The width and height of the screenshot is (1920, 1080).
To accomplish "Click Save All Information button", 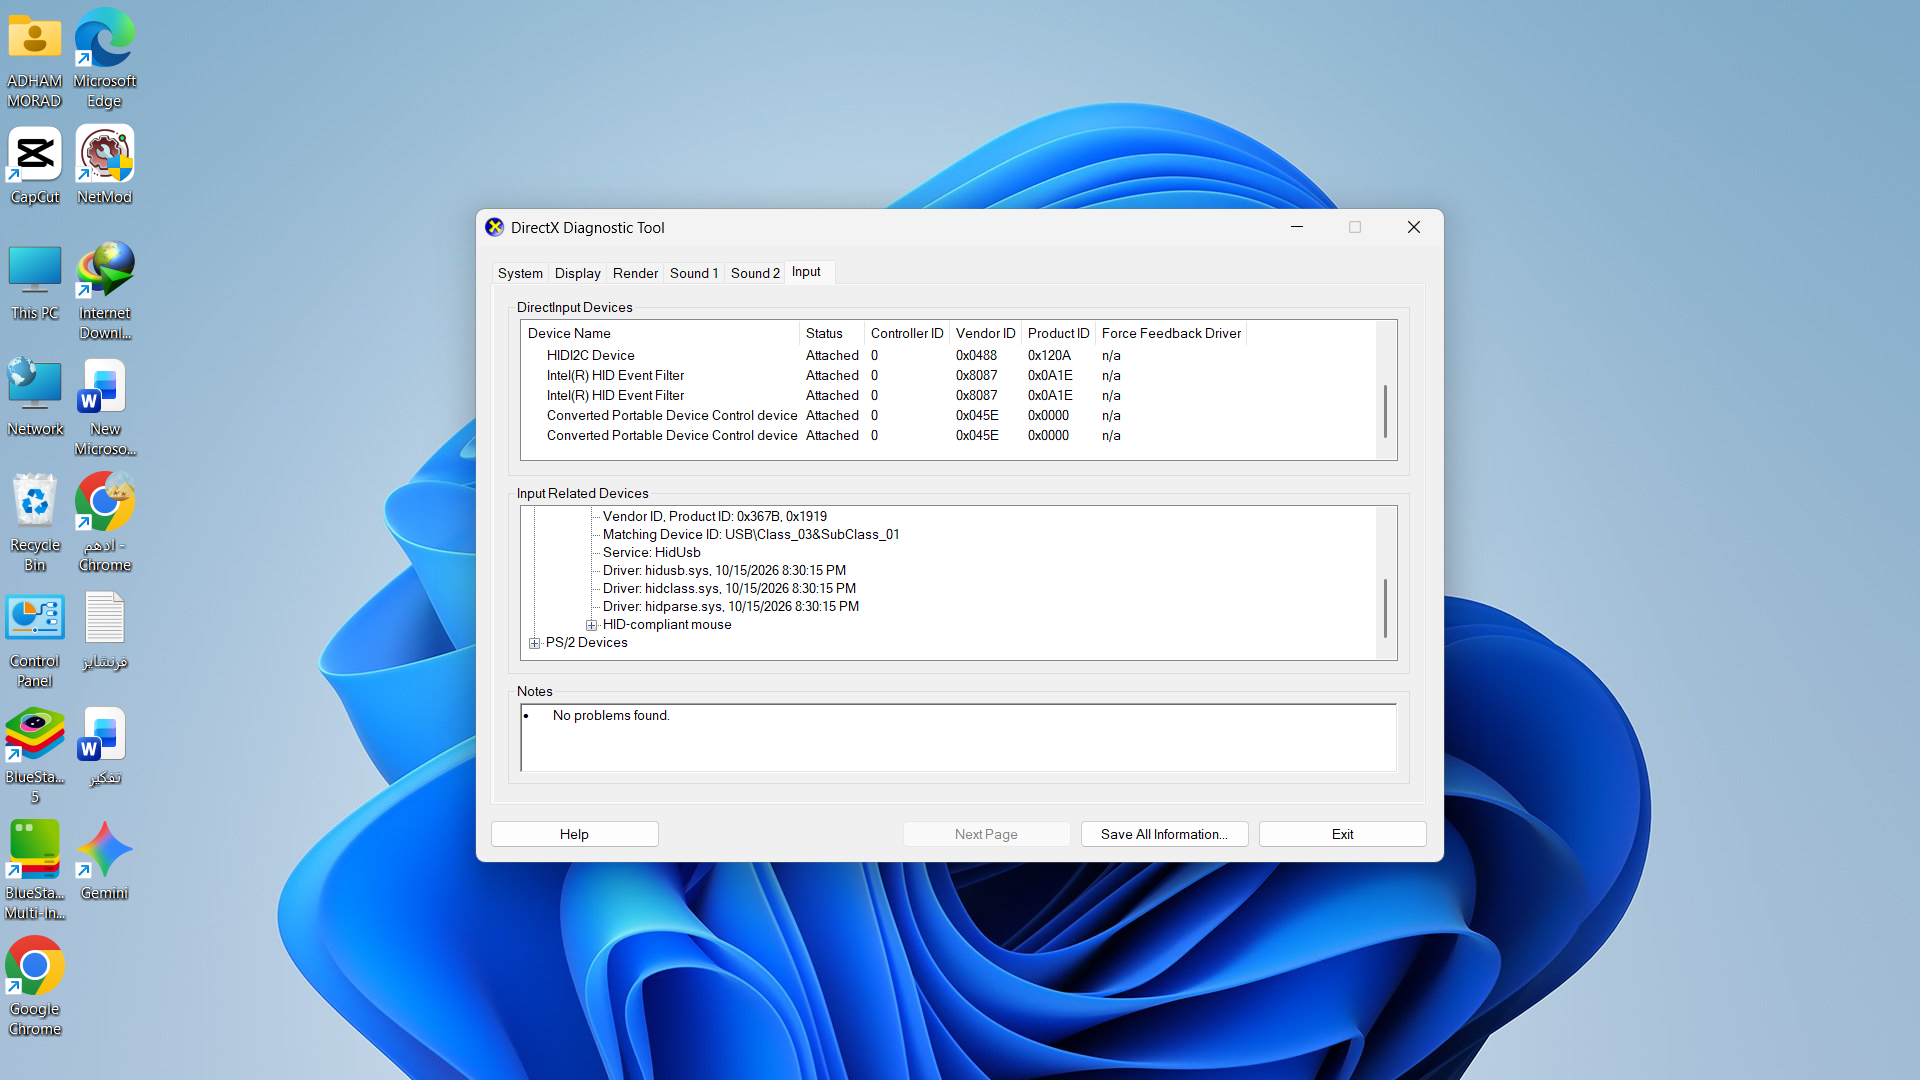I will point(1164,834).
